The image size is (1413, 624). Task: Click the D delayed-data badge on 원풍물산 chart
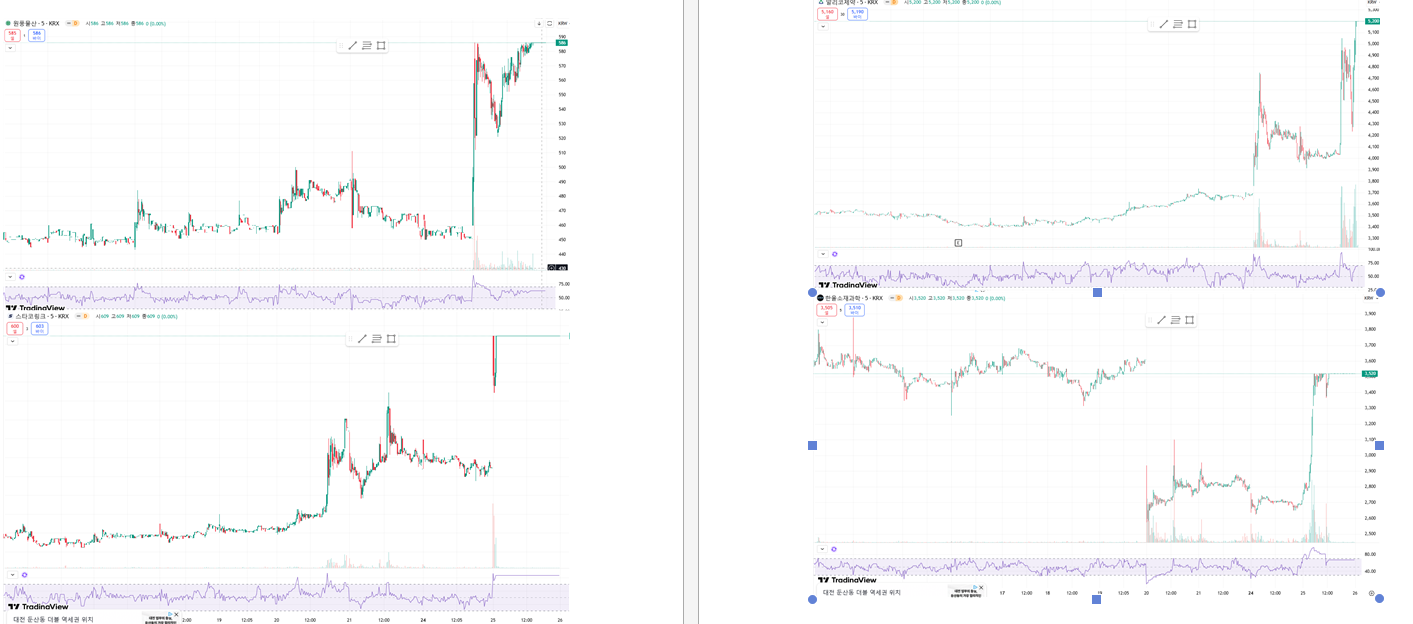pyautogui.click(x=74, y=23)
